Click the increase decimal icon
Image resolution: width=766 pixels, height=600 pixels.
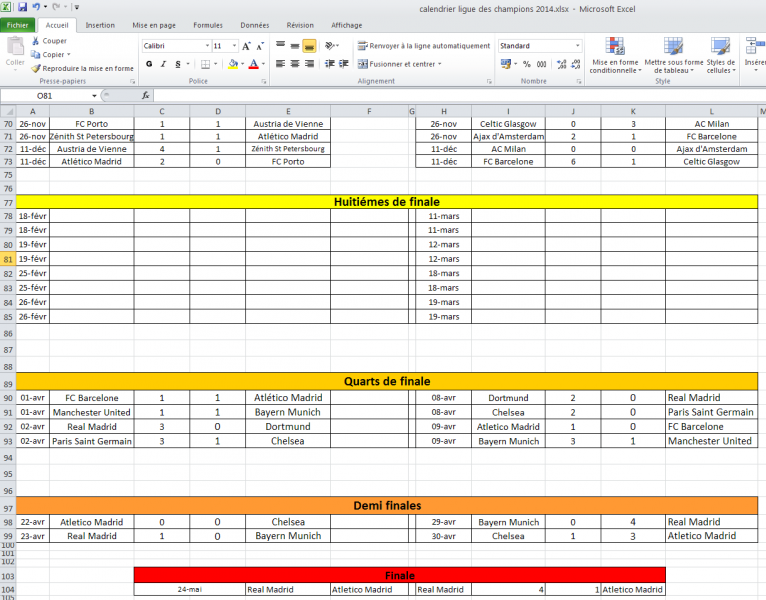(562, 64)
